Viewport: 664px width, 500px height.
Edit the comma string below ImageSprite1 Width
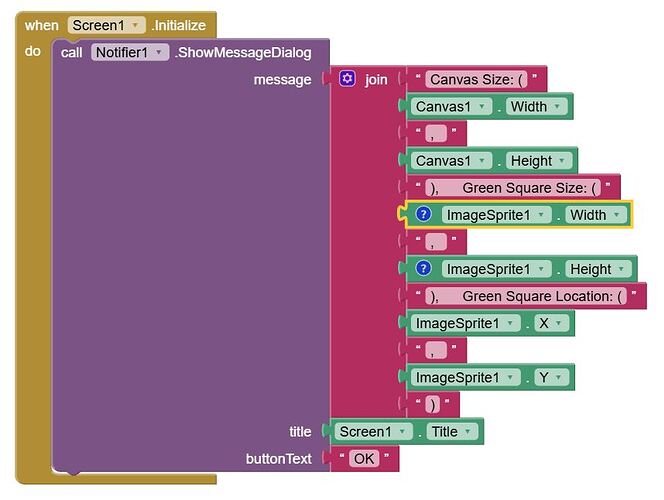(436, 242)
